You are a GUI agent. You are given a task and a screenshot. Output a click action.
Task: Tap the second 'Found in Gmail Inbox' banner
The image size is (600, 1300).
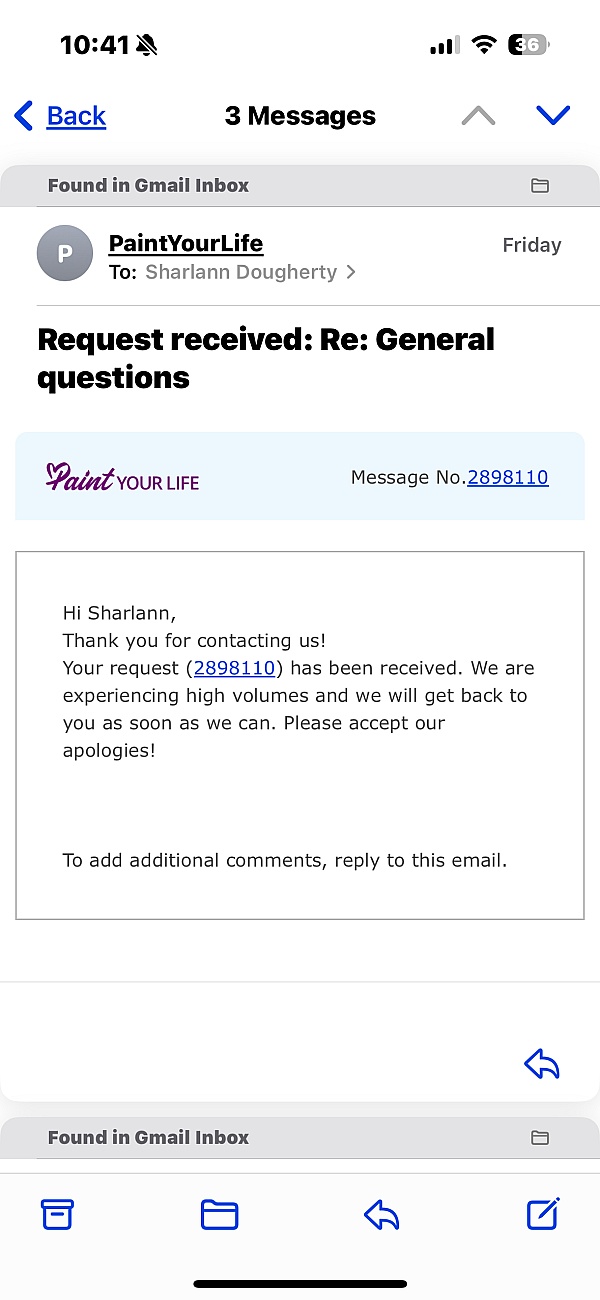point(149,1137)
